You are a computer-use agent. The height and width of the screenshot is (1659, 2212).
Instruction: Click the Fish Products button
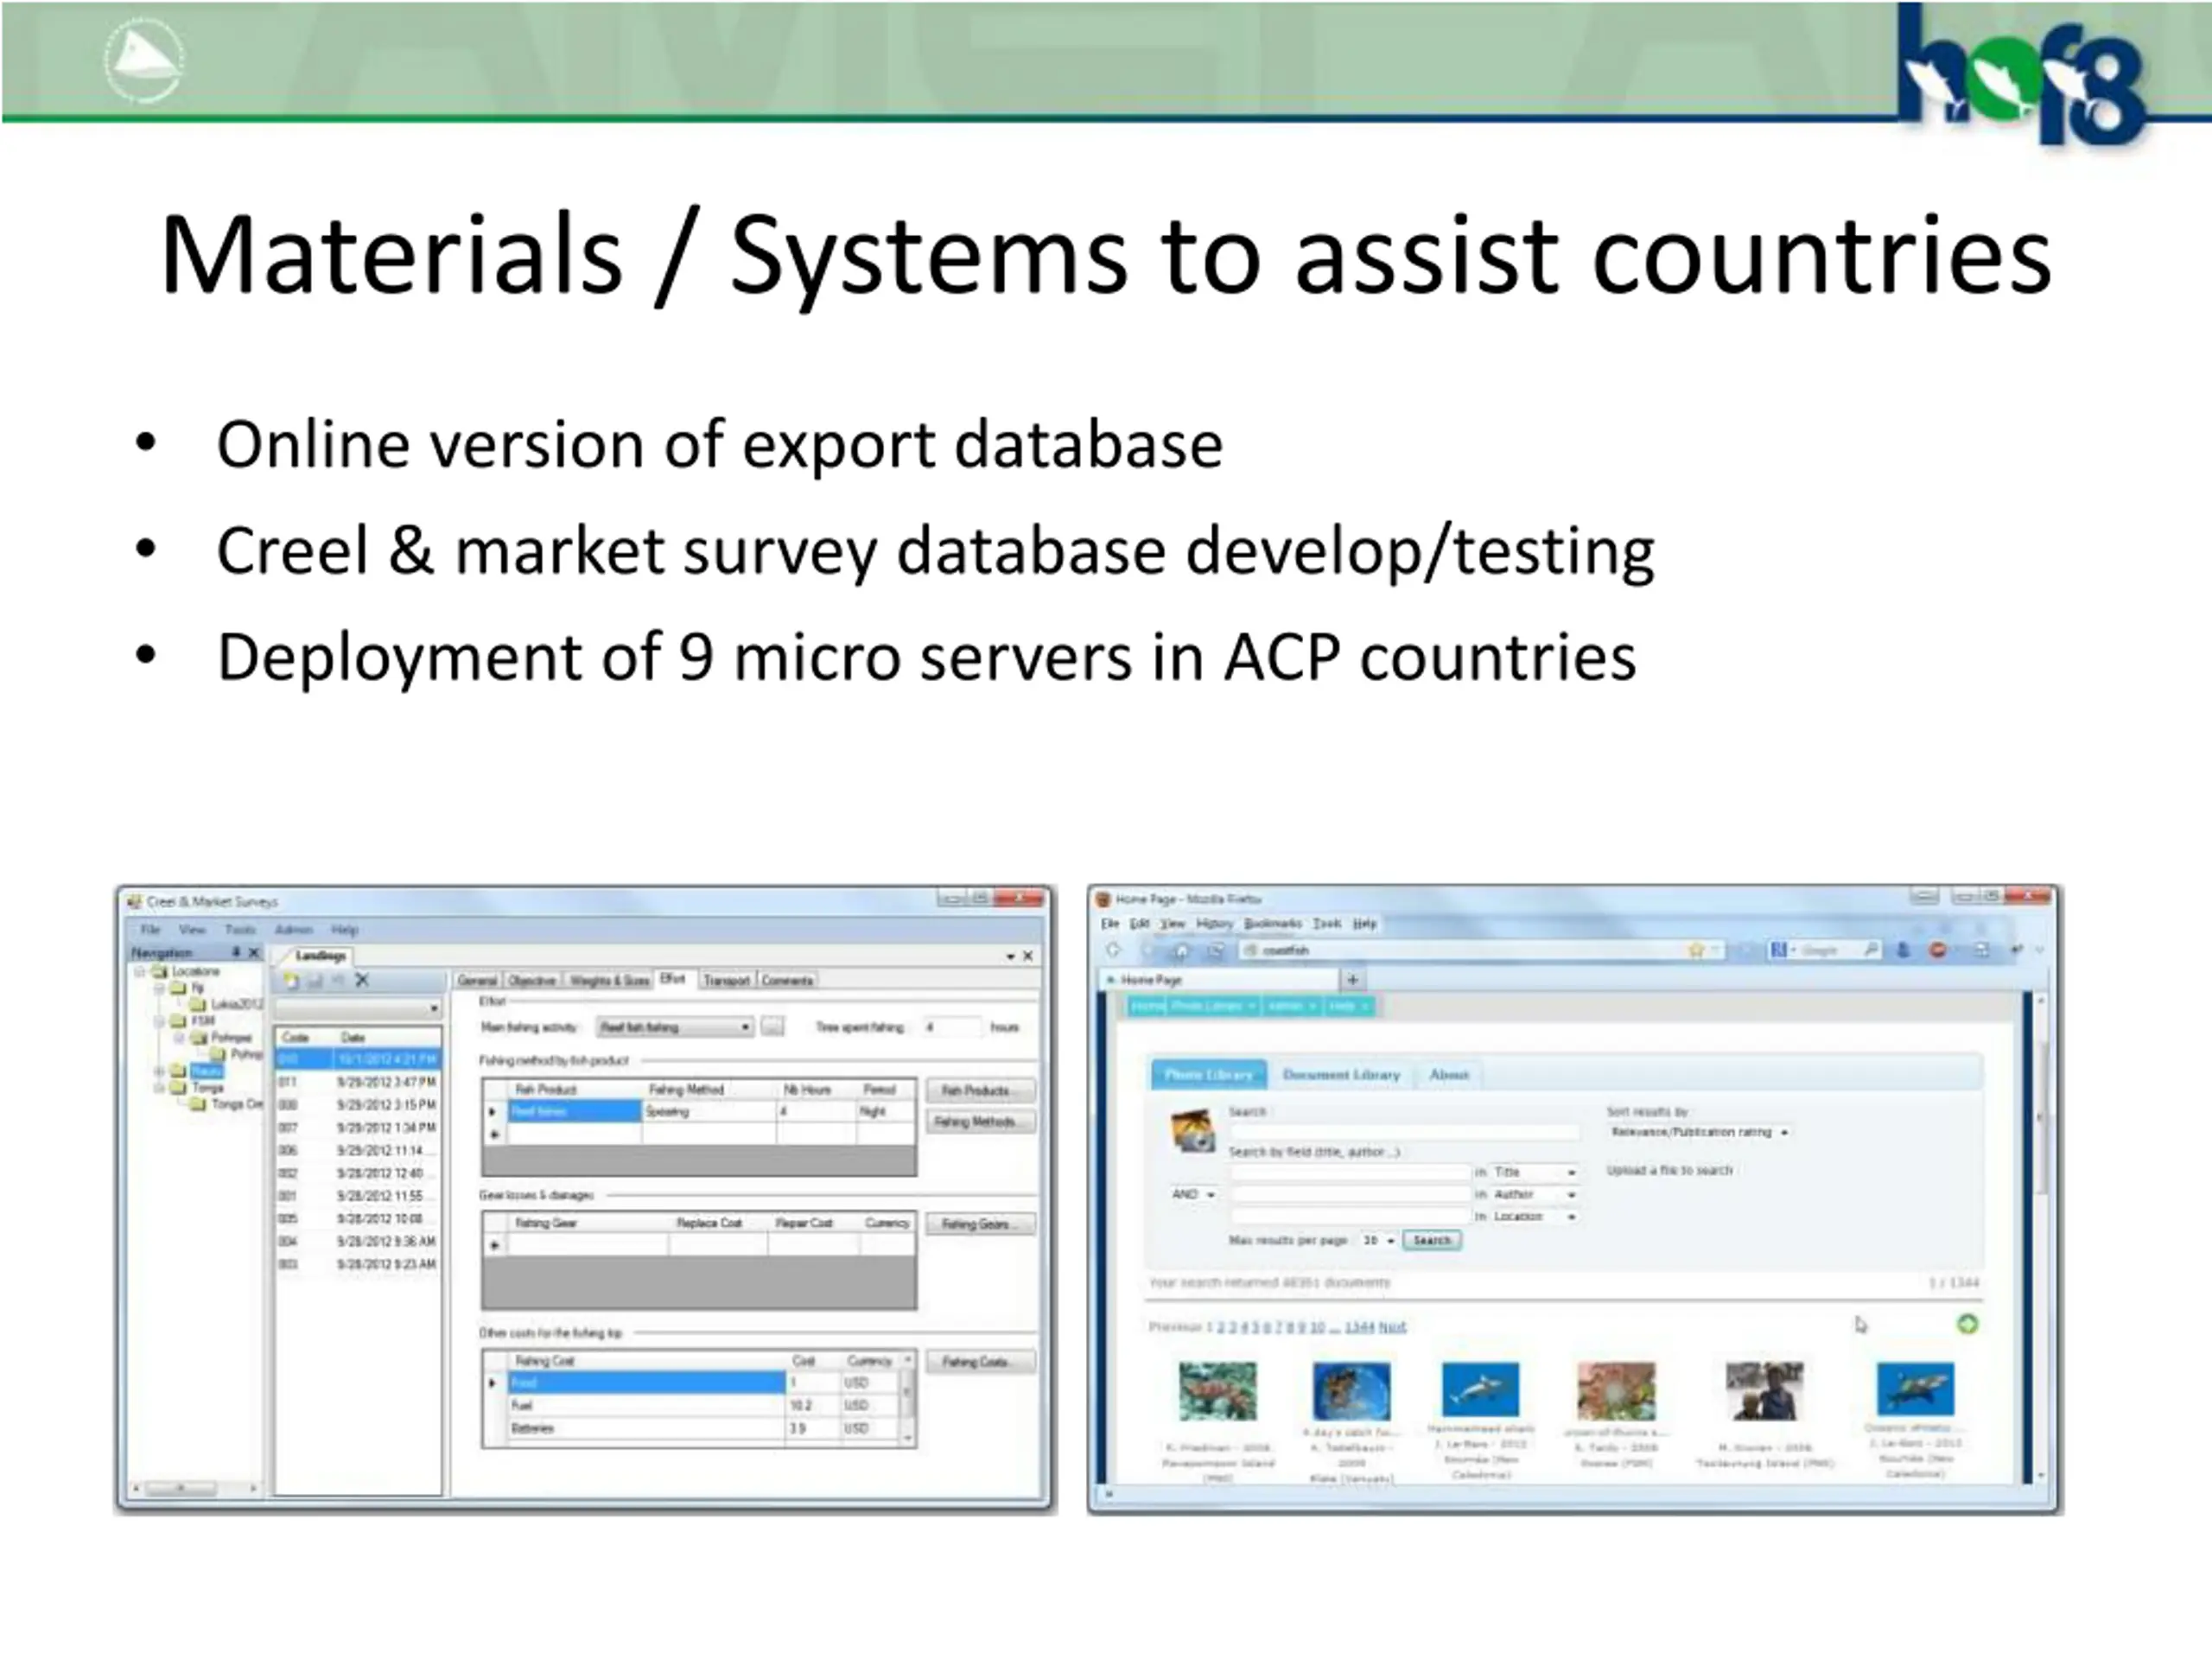[979, 1090]
